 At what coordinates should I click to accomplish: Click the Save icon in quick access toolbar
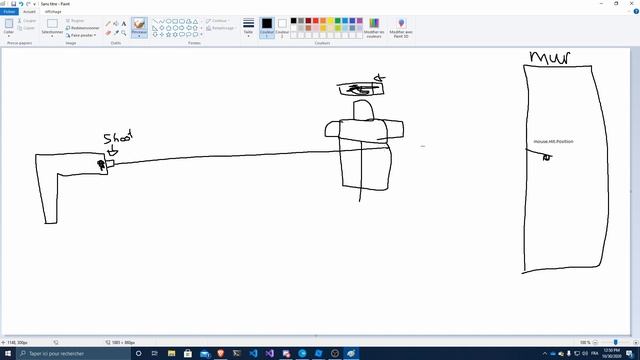point(13,4)
